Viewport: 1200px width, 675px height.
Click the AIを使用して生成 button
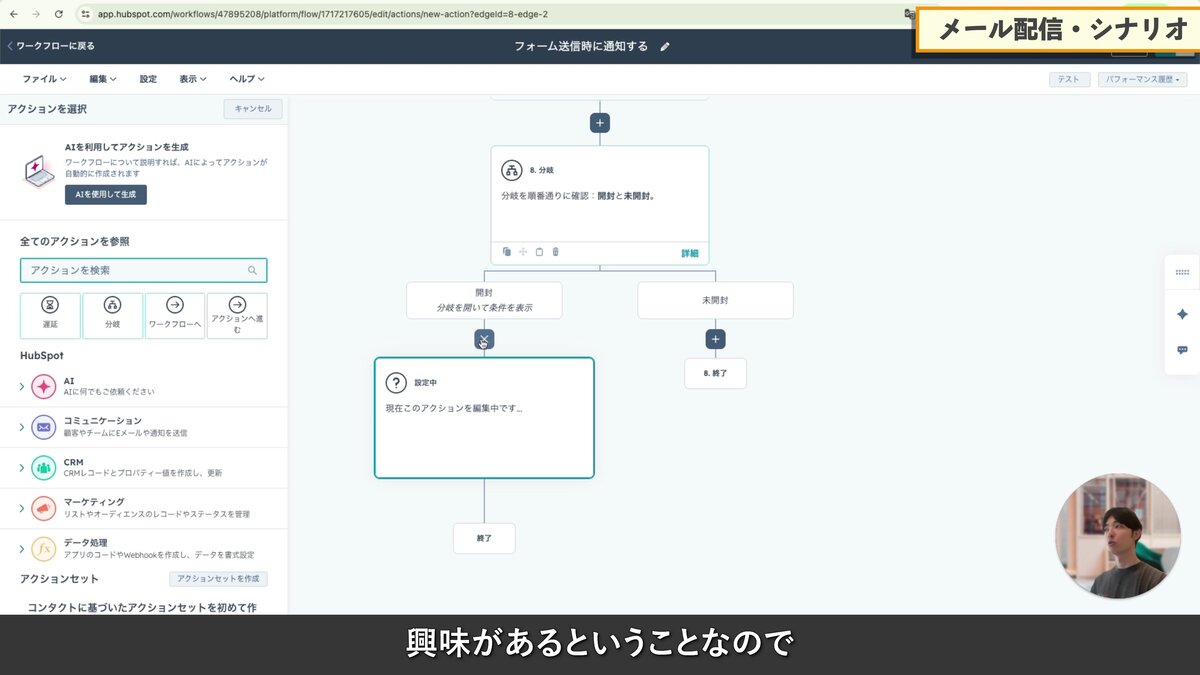pos(105,195)
